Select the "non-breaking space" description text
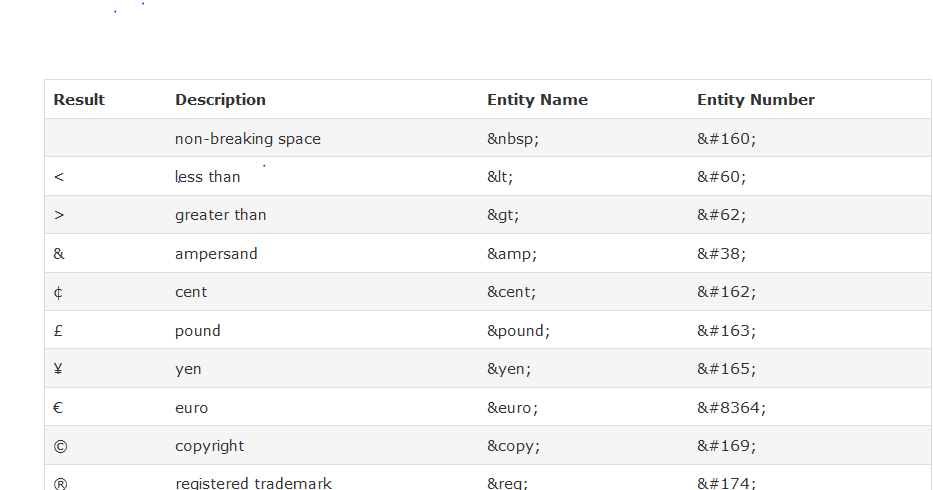This screenshot has height=490, width=933. 248,139
